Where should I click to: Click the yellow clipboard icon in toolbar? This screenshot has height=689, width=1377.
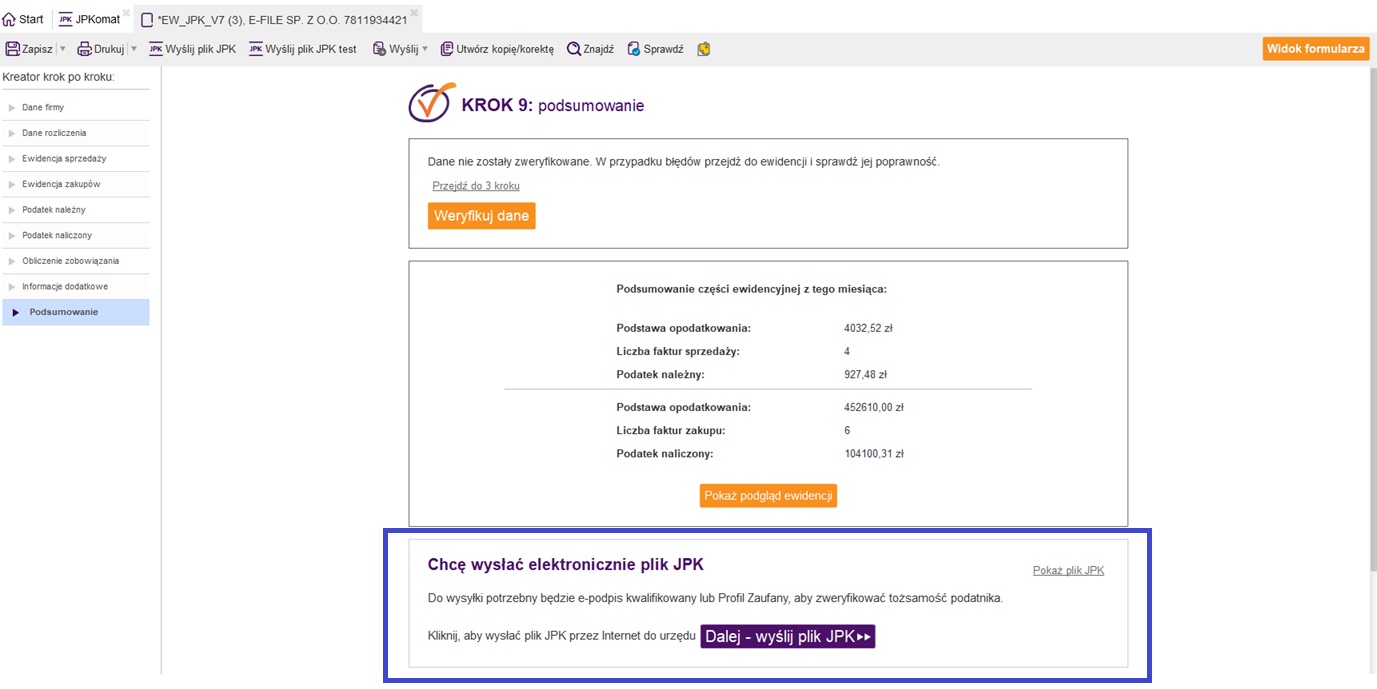pyautogui.click(x=704, y=49)
